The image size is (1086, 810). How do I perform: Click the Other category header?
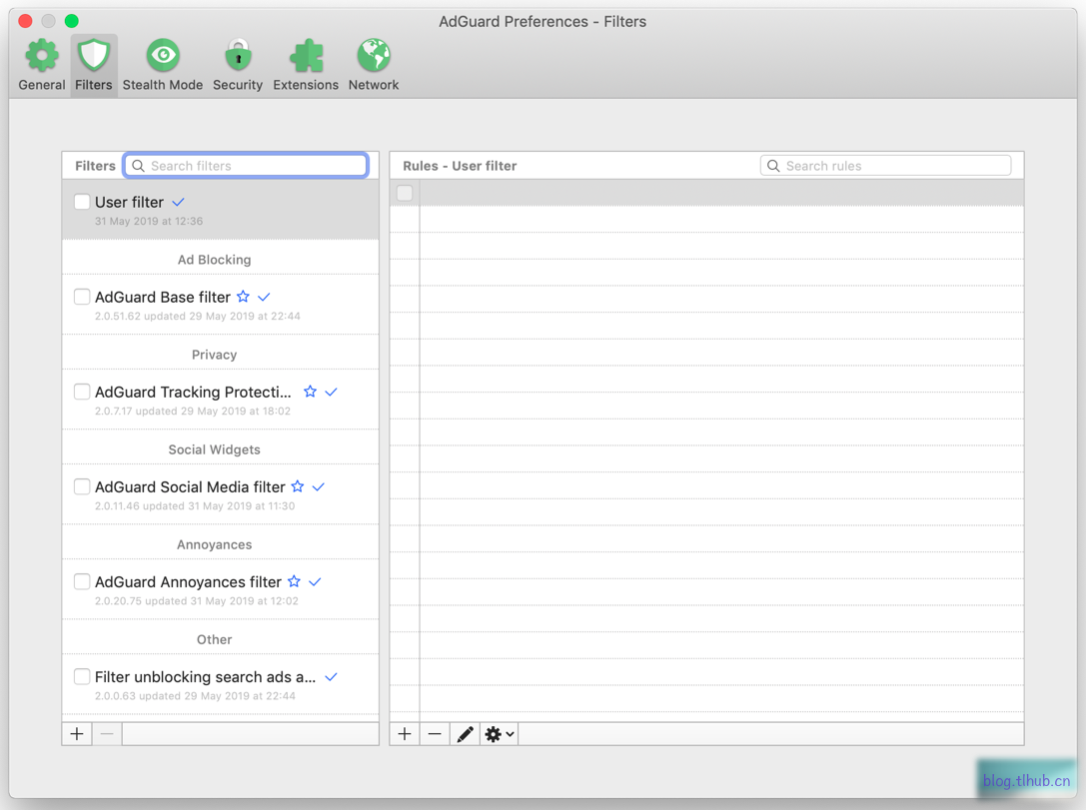[214, 639]
